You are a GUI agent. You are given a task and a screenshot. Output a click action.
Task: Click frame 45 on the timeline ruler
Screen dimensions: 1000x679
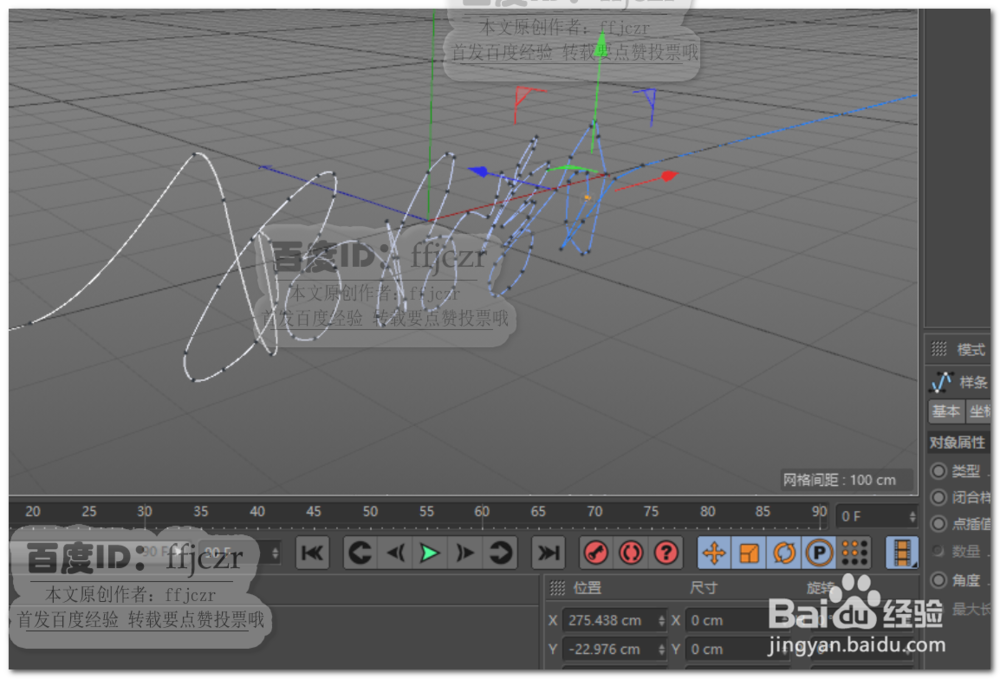click(313, 512)
